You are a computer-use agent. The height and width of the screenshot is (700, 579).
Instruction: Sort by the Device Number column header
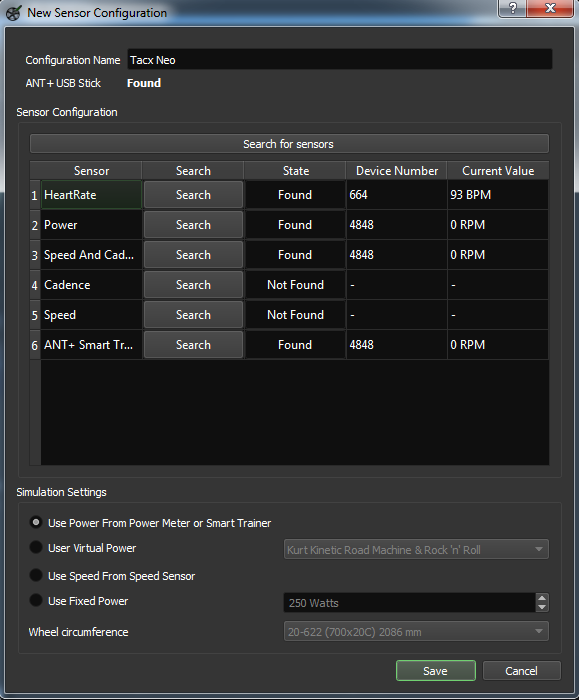pyautogui.click(x=396, y=171)
